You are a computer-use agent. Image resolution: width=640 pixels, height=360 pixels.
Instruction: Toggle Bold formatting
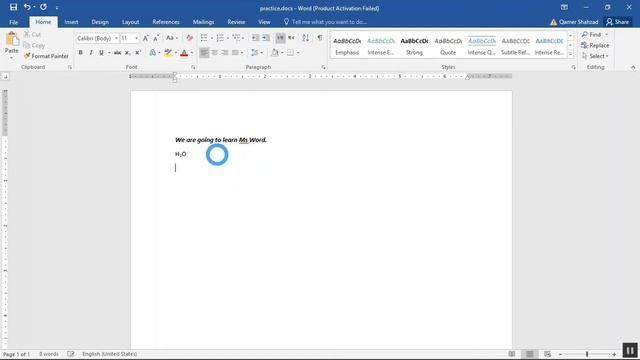tap(80, 53)
